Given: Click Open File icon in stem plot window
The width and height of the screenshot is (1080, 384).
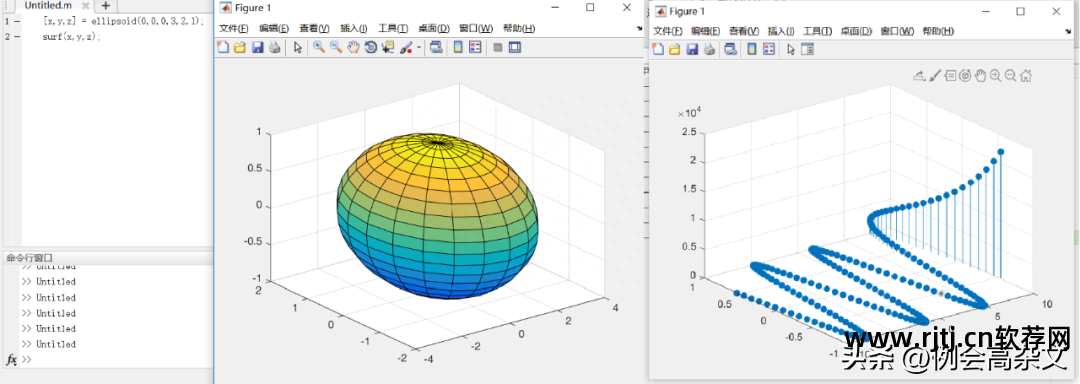Looking at the screenshot, I should [x=674, y=49].
